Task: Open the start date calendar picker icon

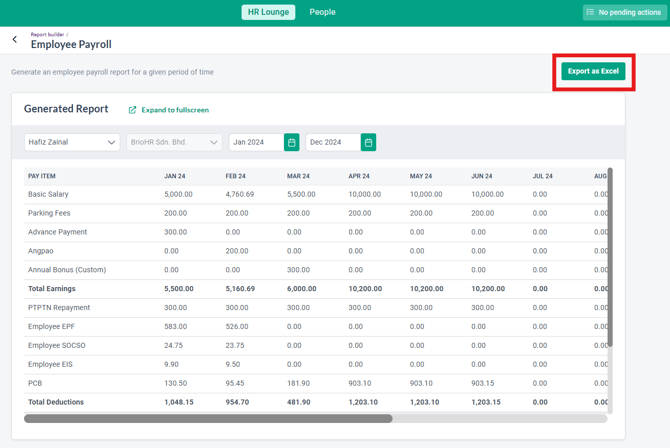Action: coord(292,143)
